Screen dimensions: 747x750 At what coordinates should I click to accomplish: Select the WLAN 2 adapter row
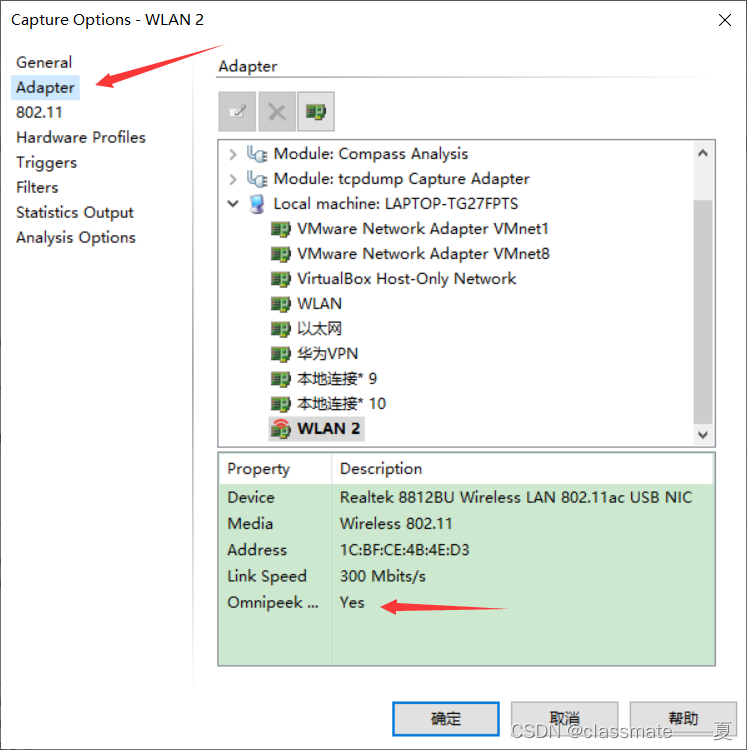click(317, 429)
